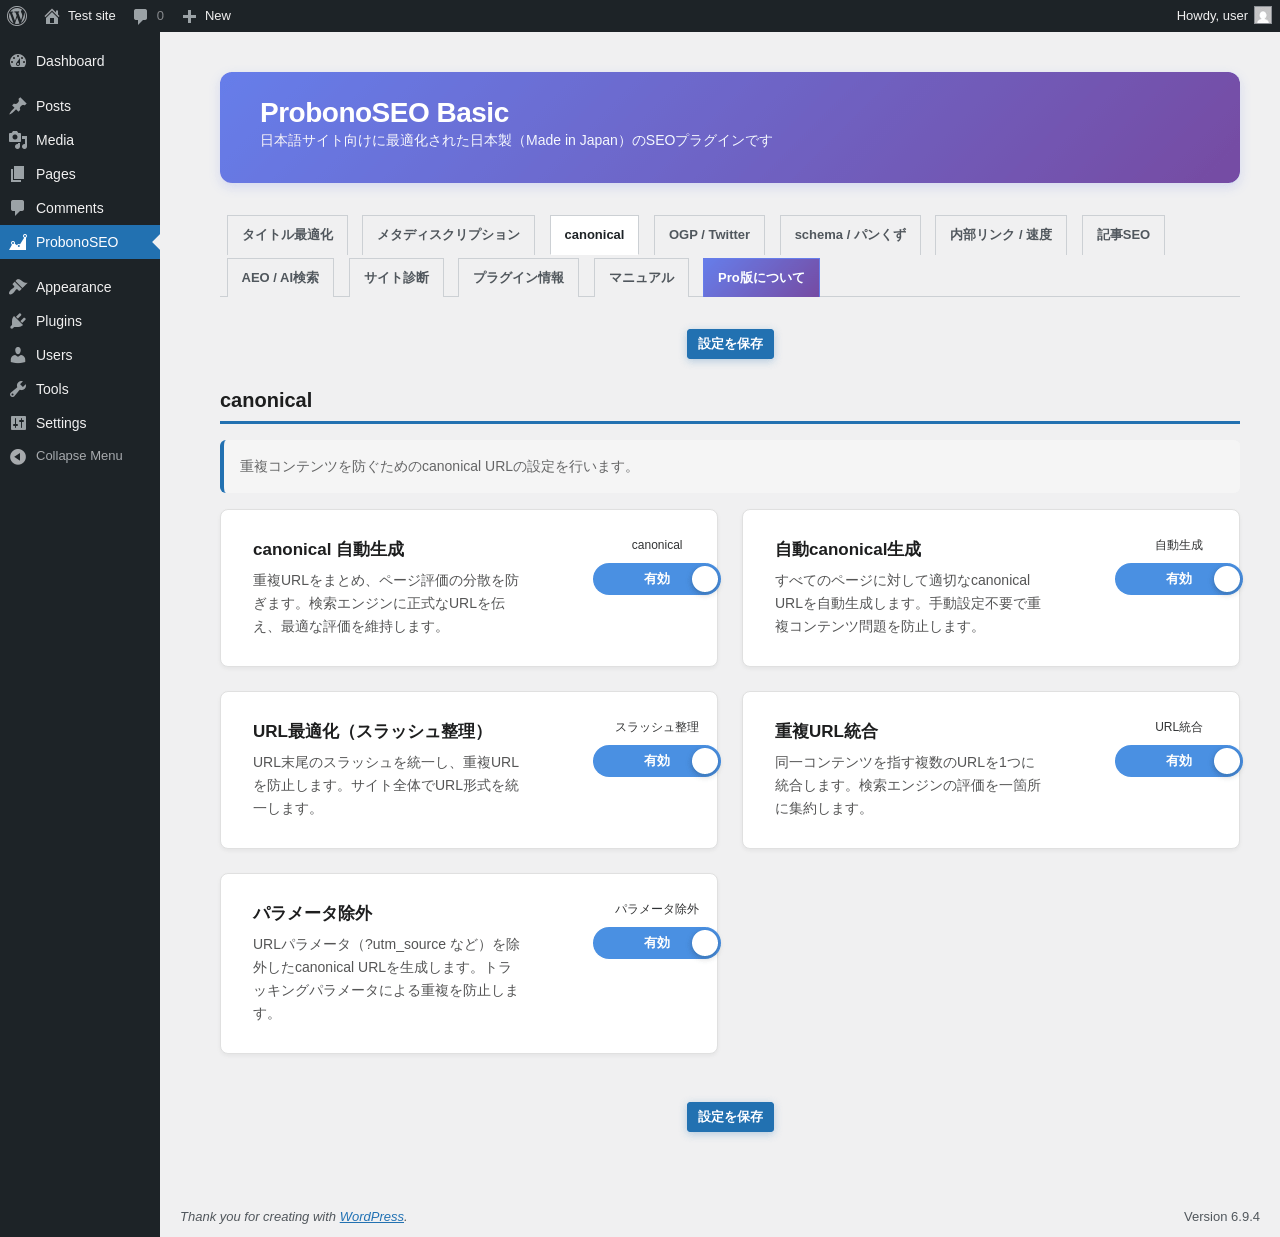Click the Version 6.9.4 footer text
Viewport: 1280px width, 1237px height.
tap(1222, 1216)
